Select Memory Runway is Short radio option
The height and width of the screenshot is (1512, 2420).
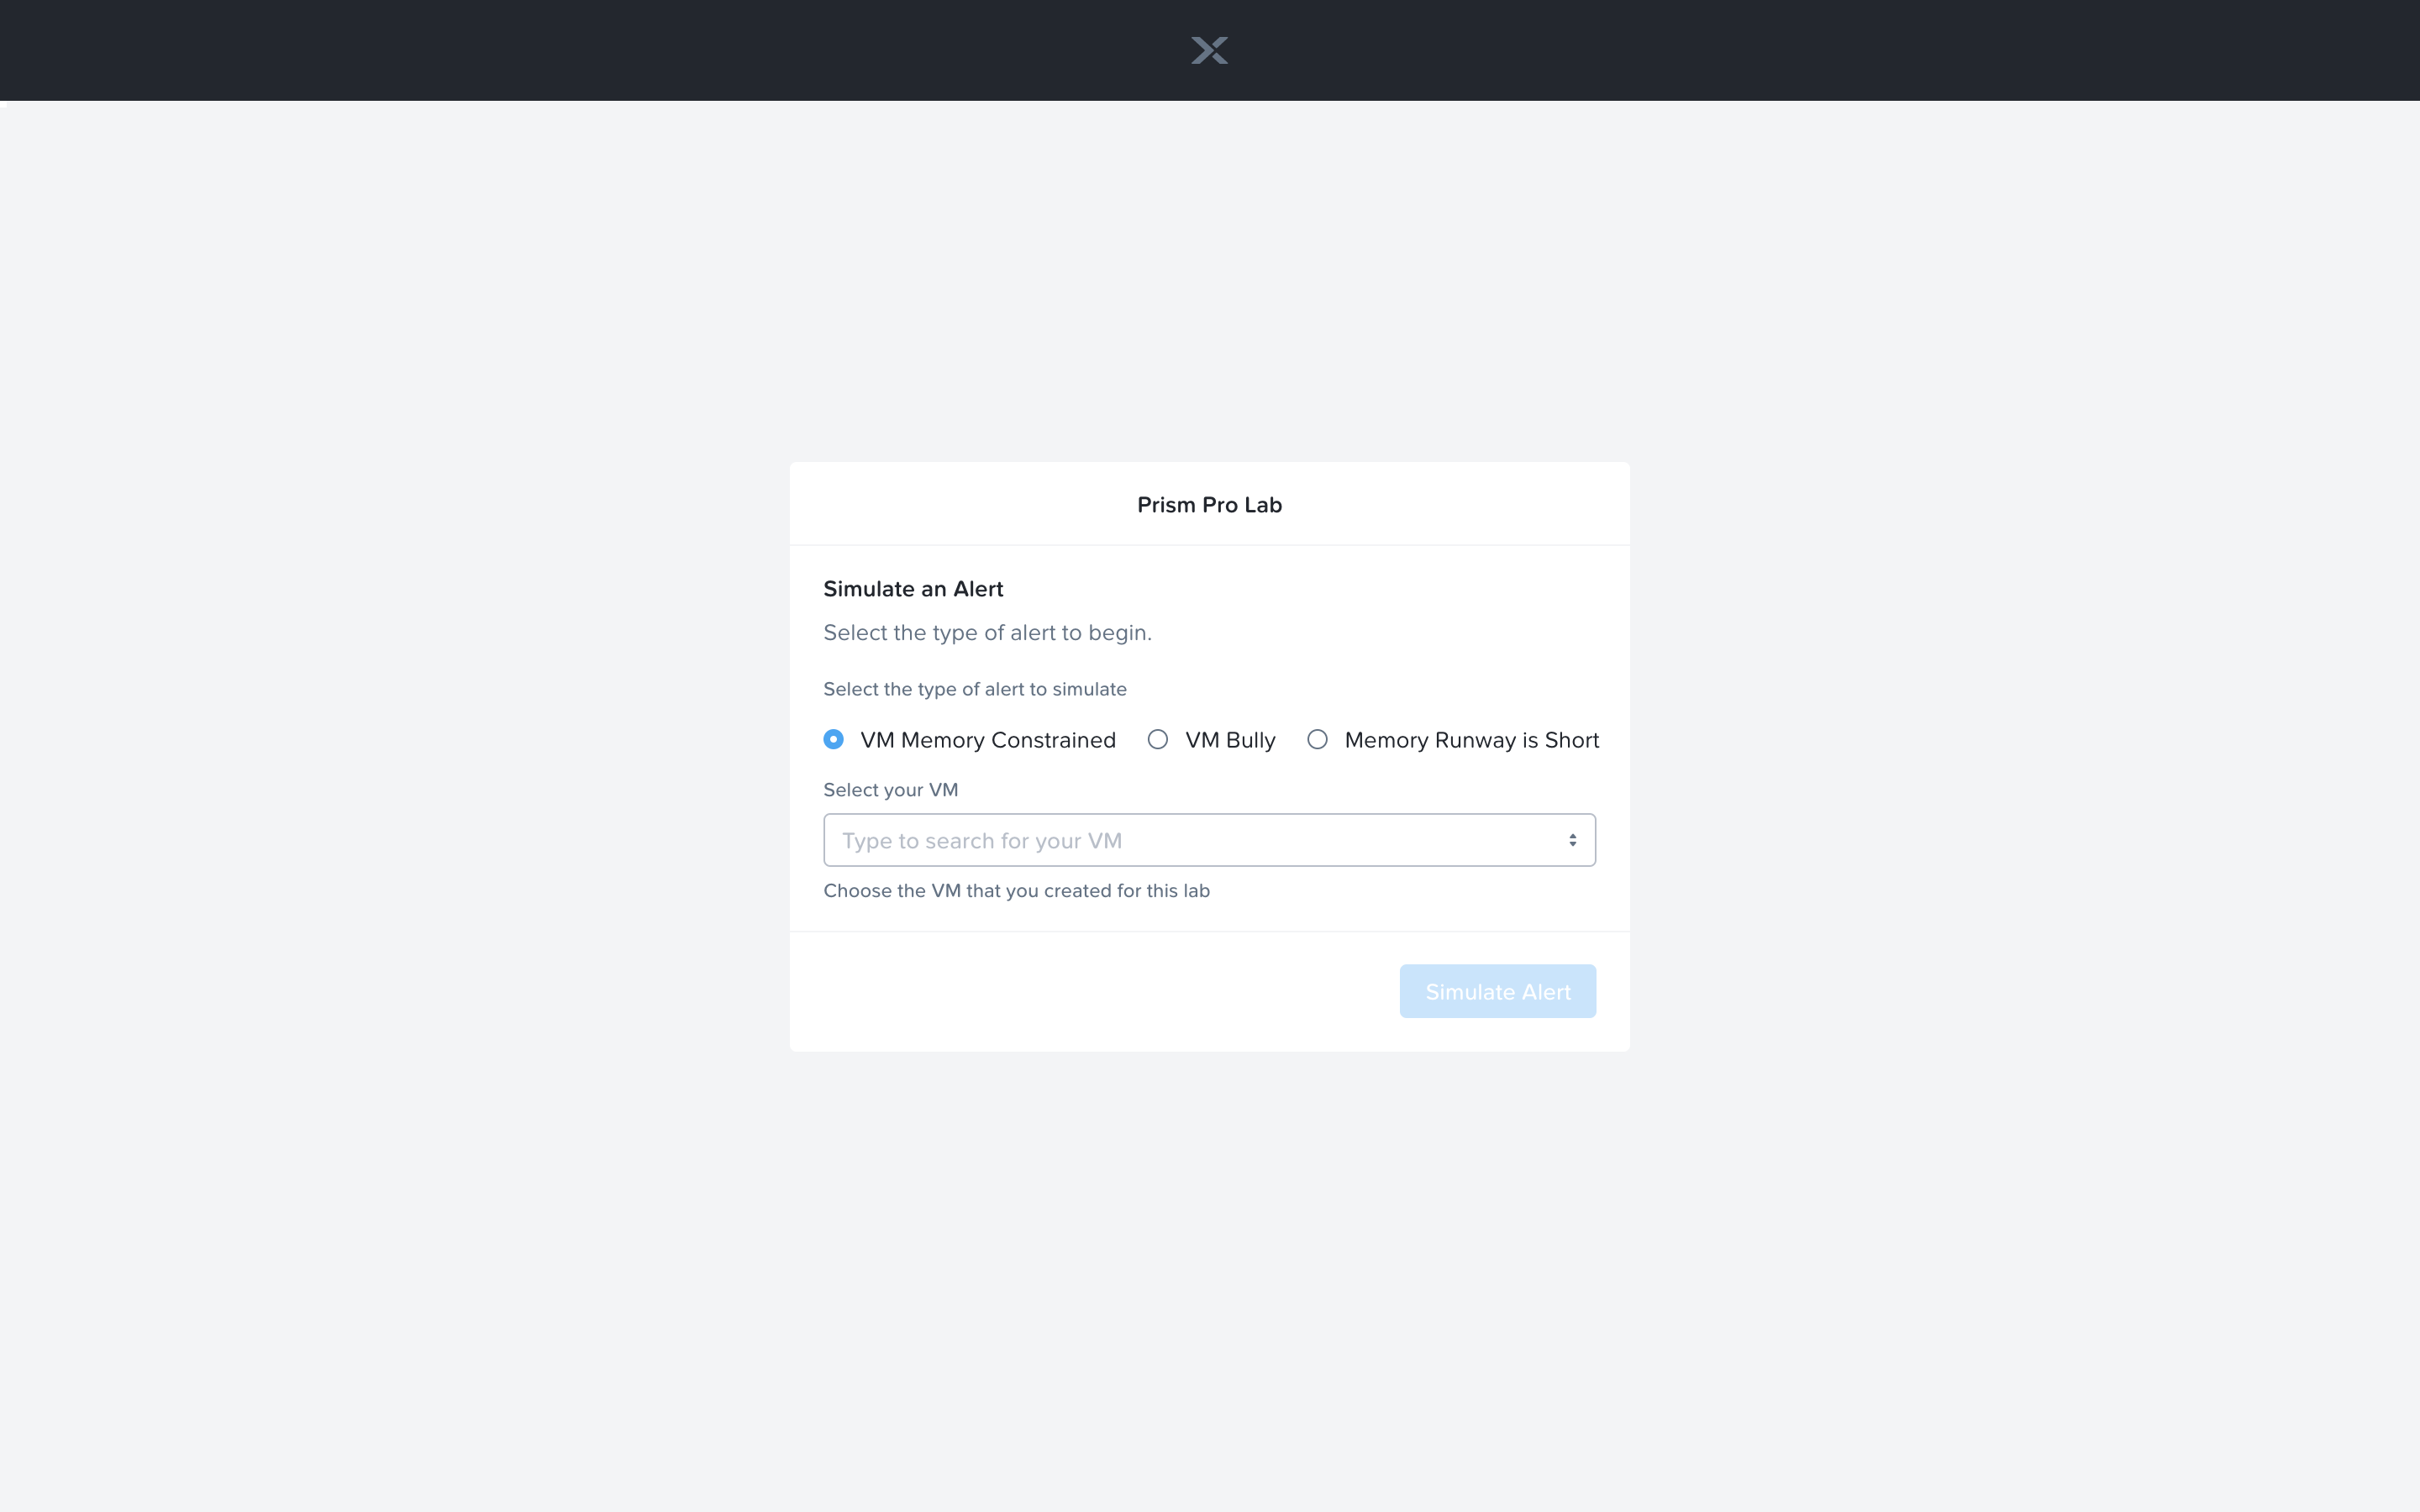1318,739
